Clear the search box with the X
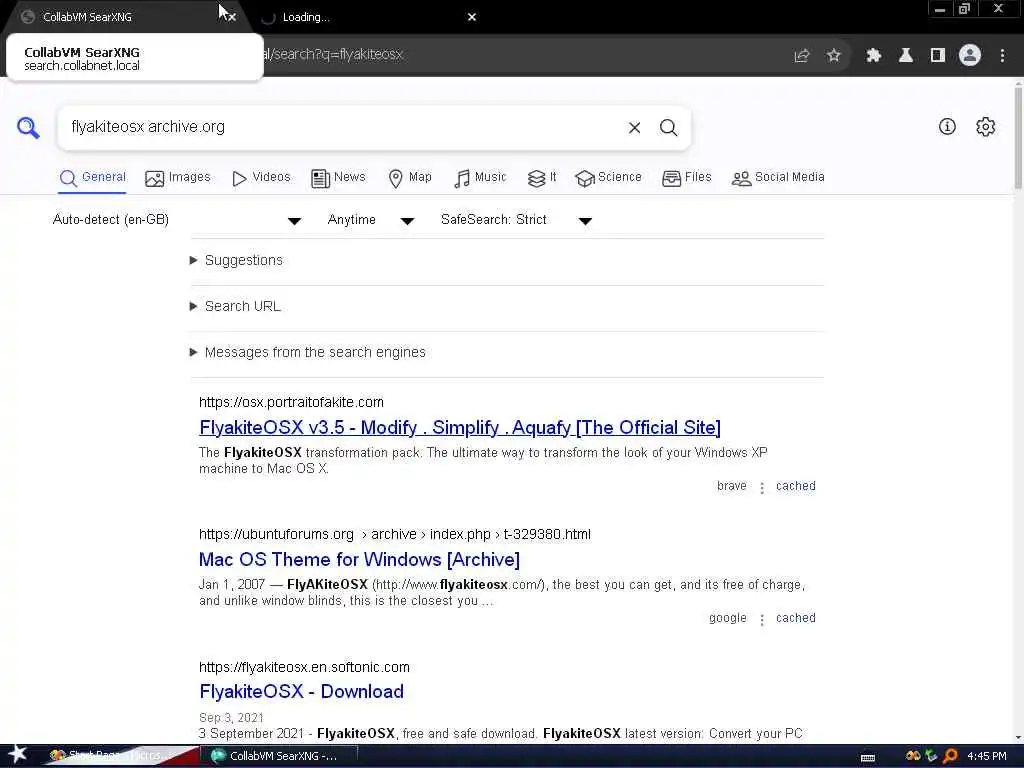 pyautogui.click(x=634, y=128)
